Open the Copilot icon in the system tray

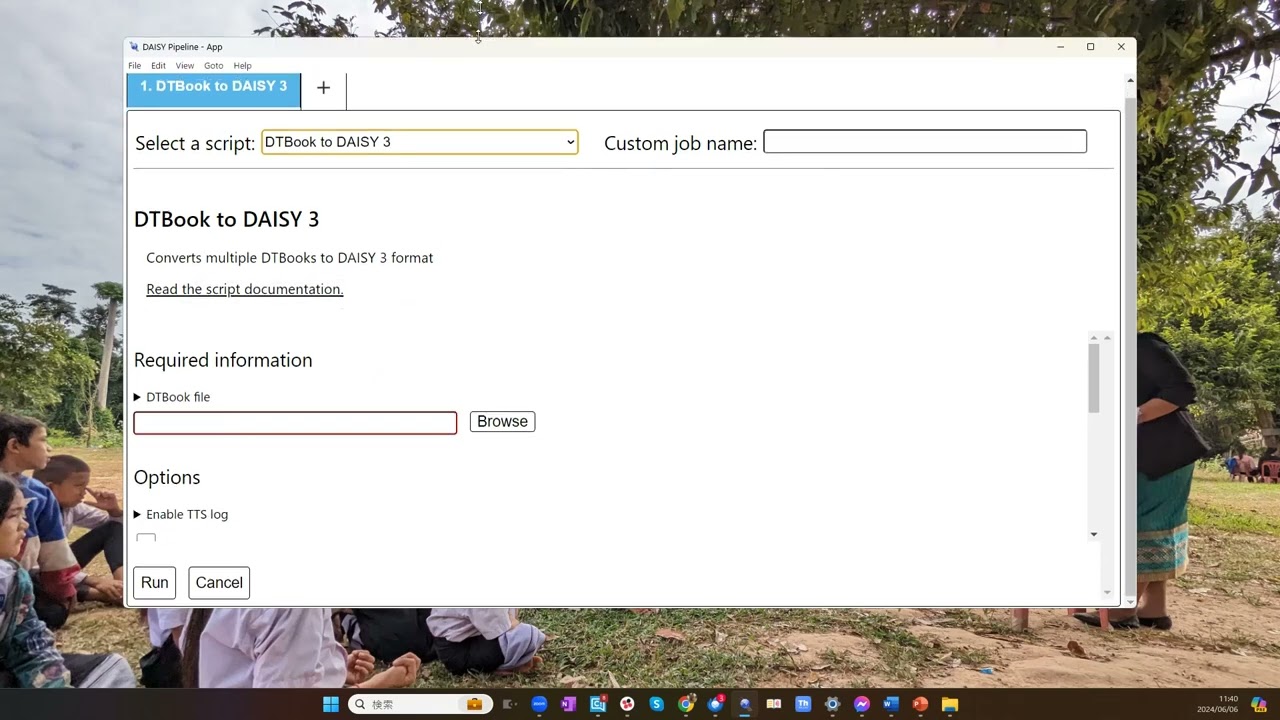1259,704
